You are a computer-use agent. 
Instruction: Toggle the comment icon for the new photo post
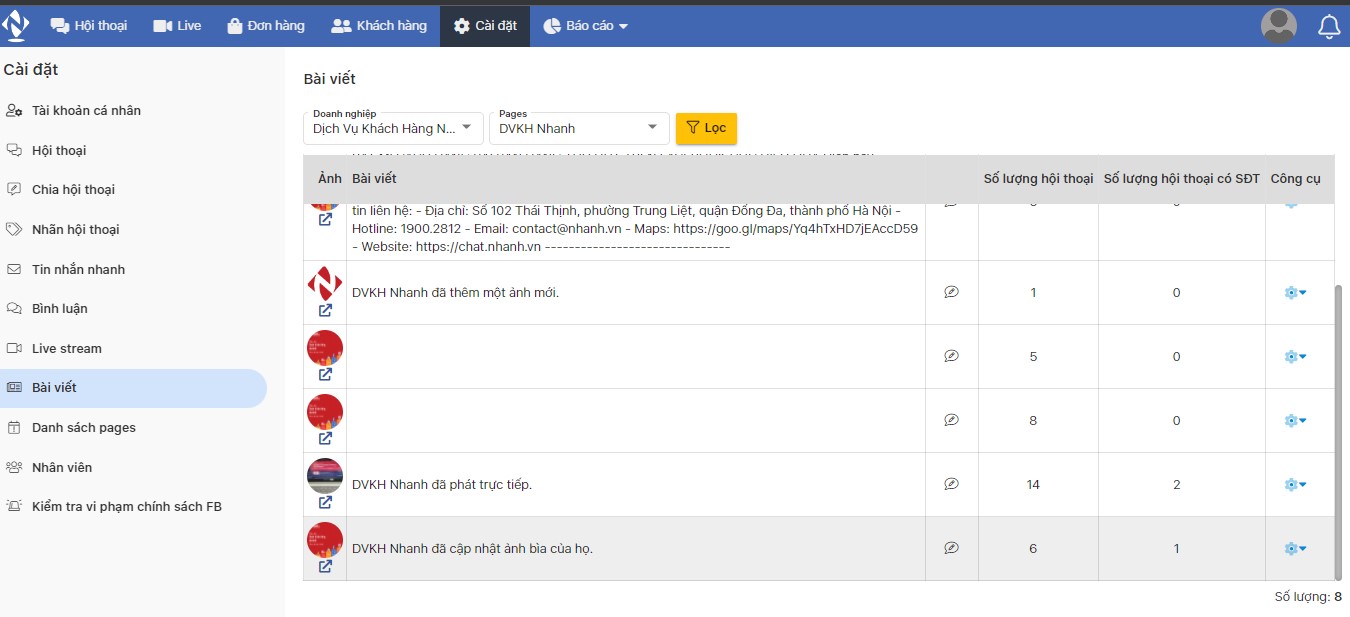[x=951, y=292]
